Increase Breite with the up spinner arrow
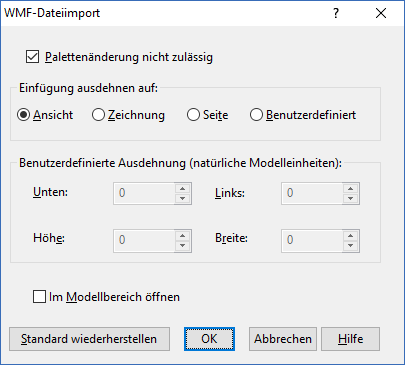The width and height of the screenshot is (405, 365). pyautogui.click(x=351, y=235)
